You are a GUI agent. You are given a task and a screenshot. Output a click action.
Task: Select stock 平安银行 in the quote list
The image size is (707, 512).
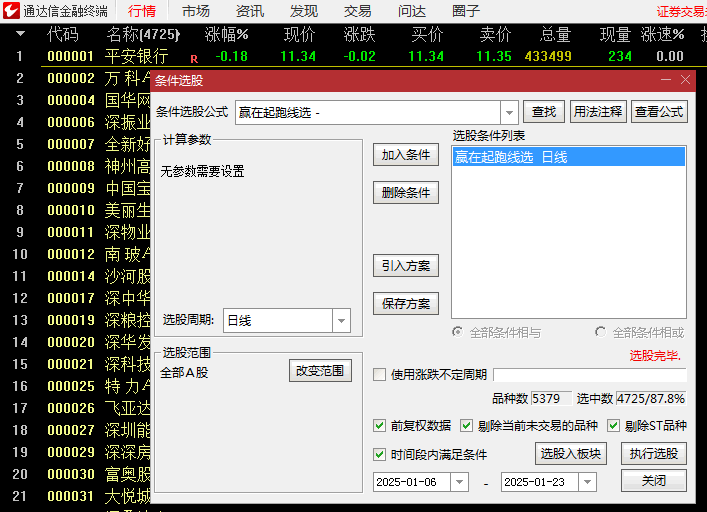tap(136, 56)
